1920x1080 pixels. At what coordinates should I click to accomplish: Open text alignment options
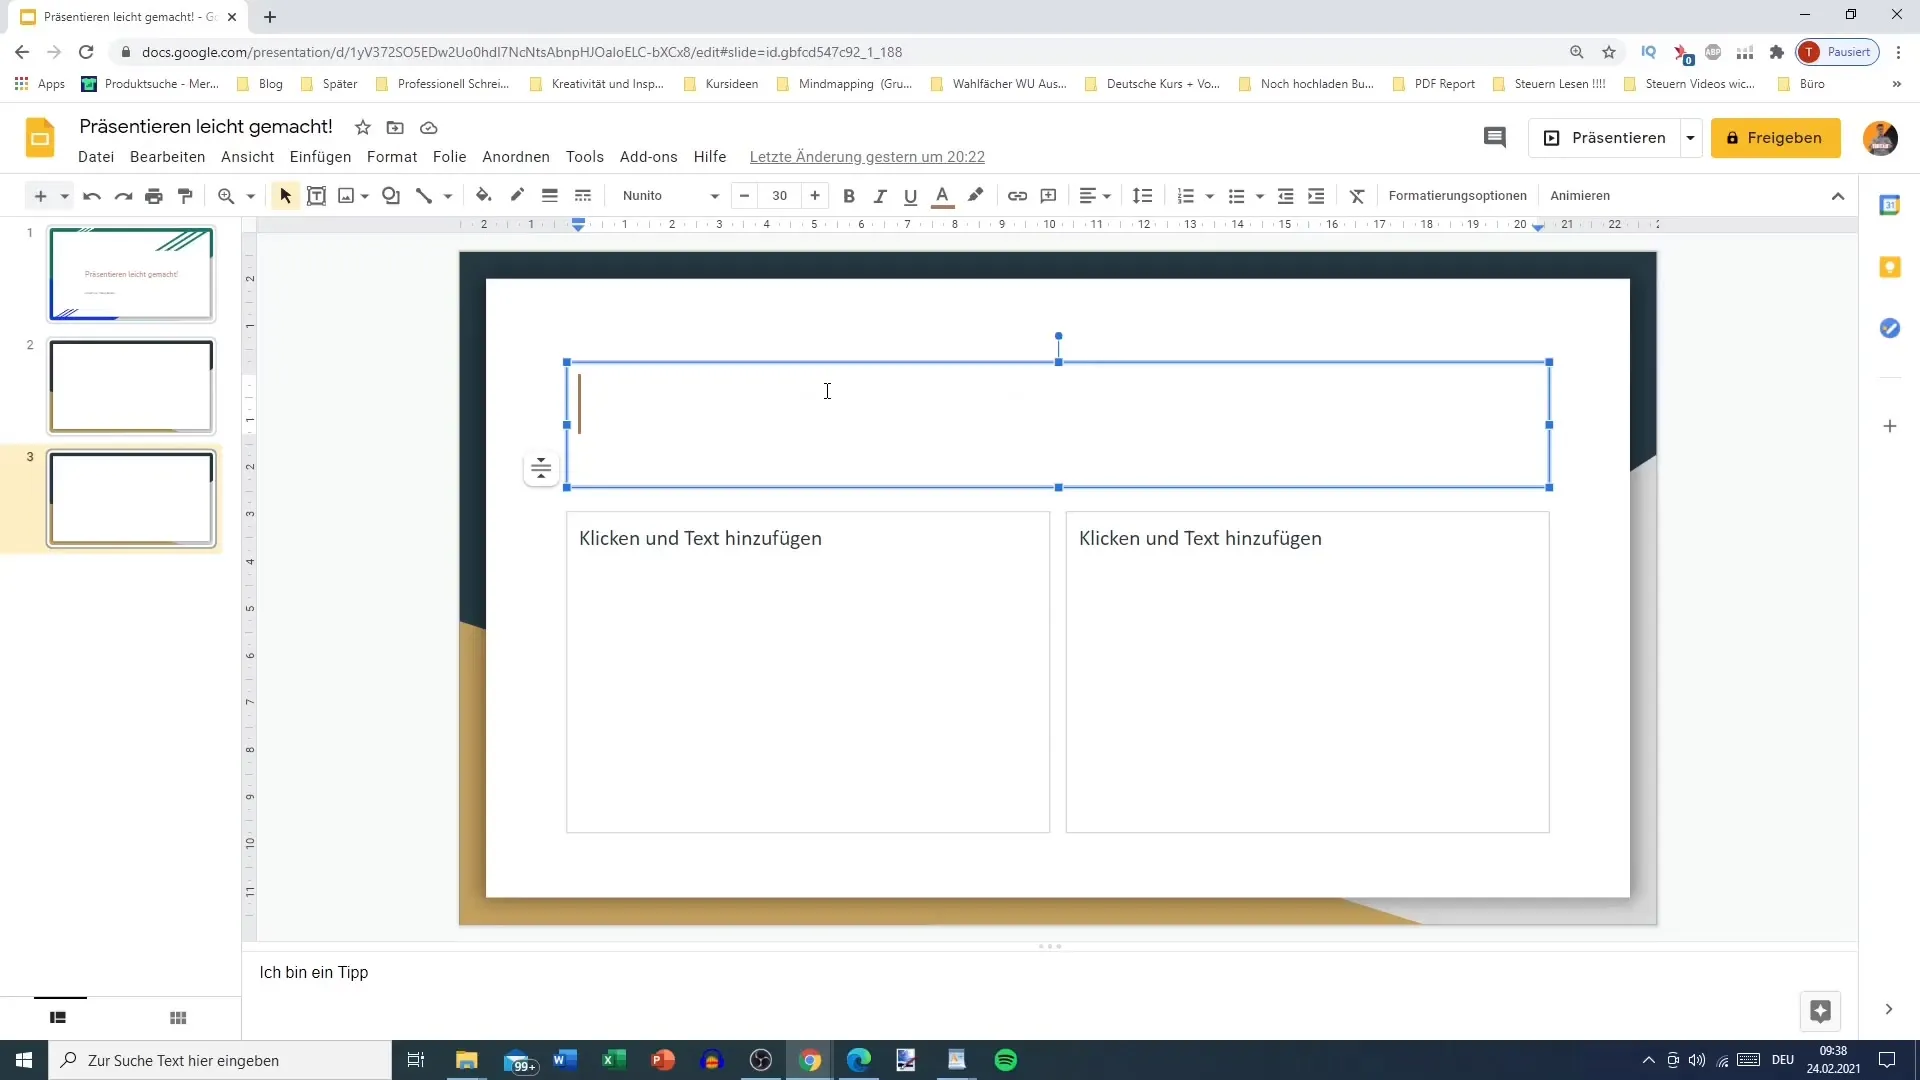(1095, 196)
